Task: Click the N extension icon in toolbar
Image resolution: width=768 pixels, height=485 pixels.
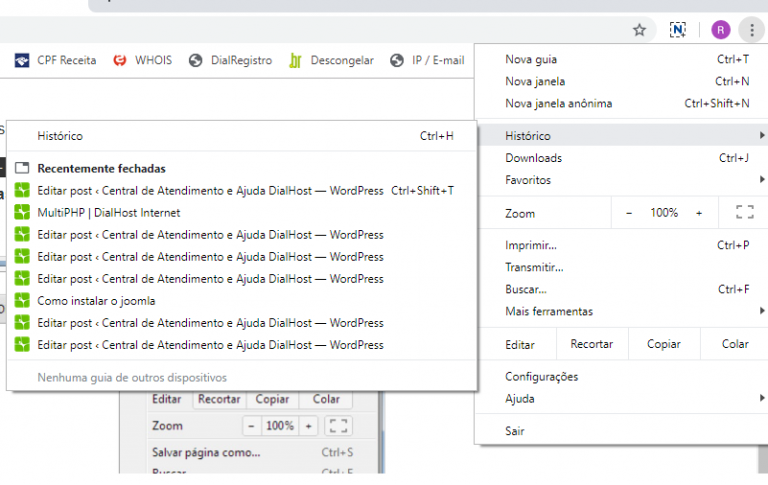Action: click(678, 30)
